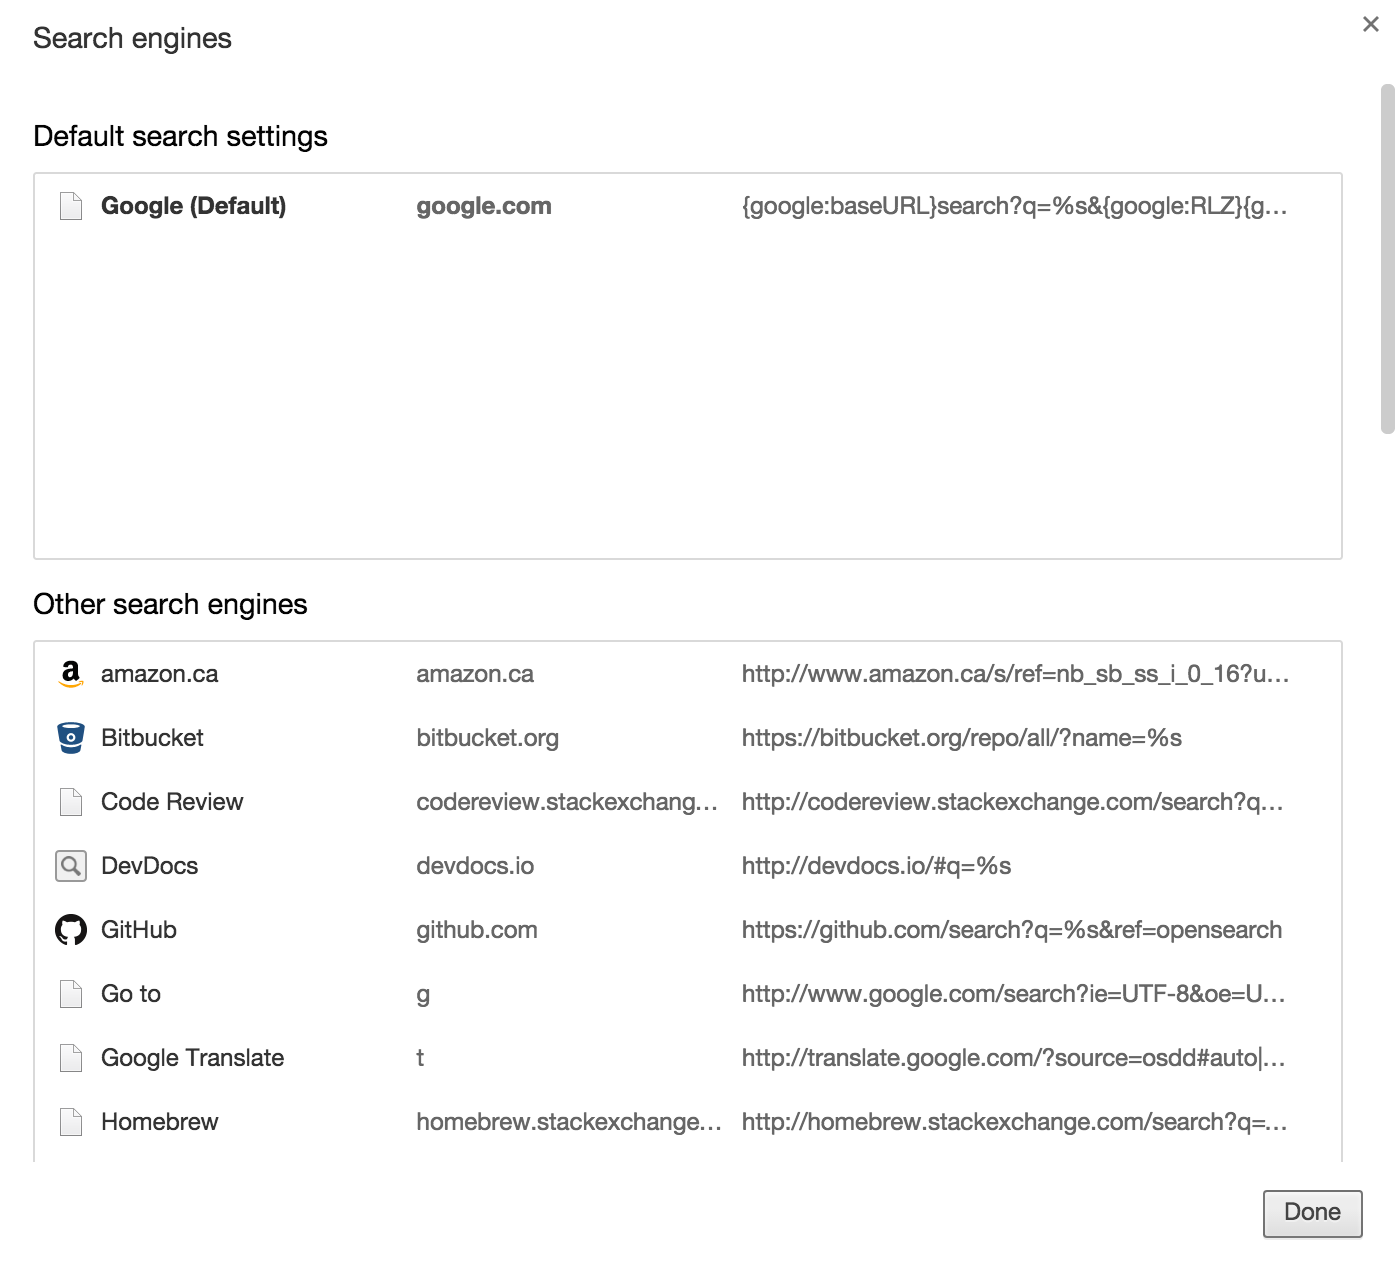Screen dimensions: 1395x1263
Task: Click the devdocs.io keyword
Action: pyautogui.click(x=475, y=866)
